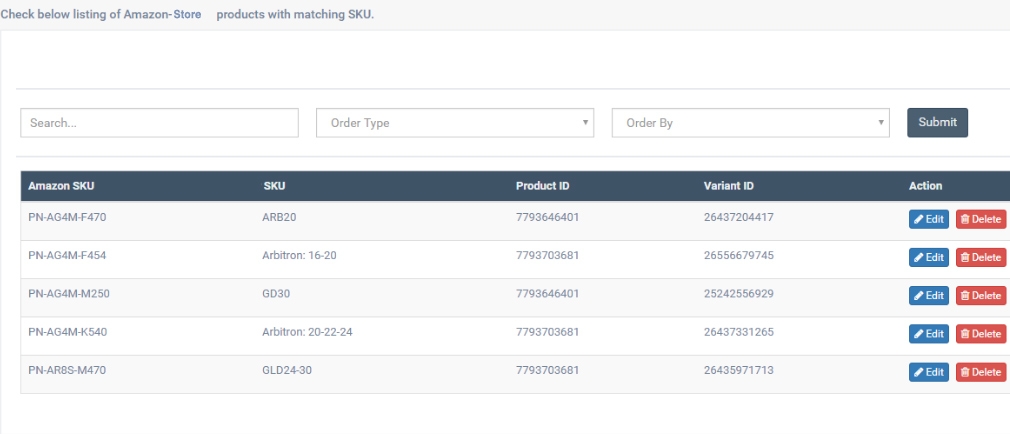Viewport: 1010px width, 434px height.
Task: Open the Order Type dropdown
Action: click(455, 123)
